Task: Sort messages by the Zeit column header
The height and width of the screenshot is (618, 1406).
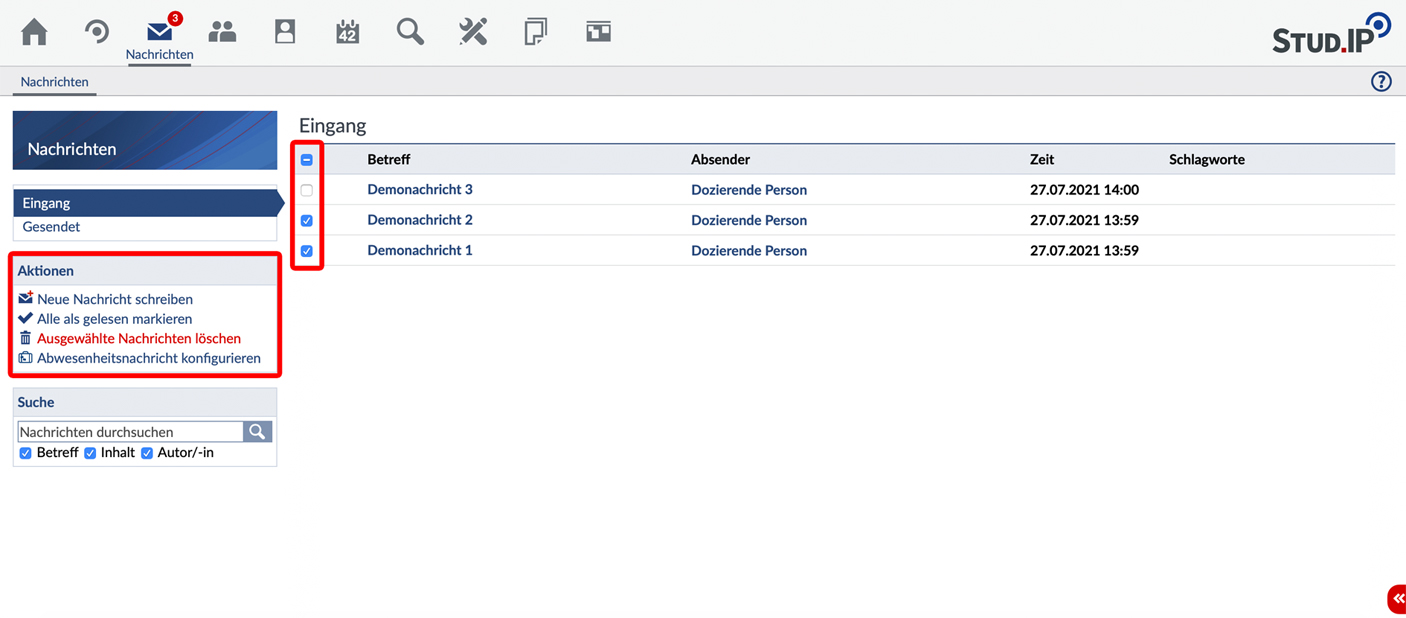Action: pyautogui.click(x=1041, y=160)
